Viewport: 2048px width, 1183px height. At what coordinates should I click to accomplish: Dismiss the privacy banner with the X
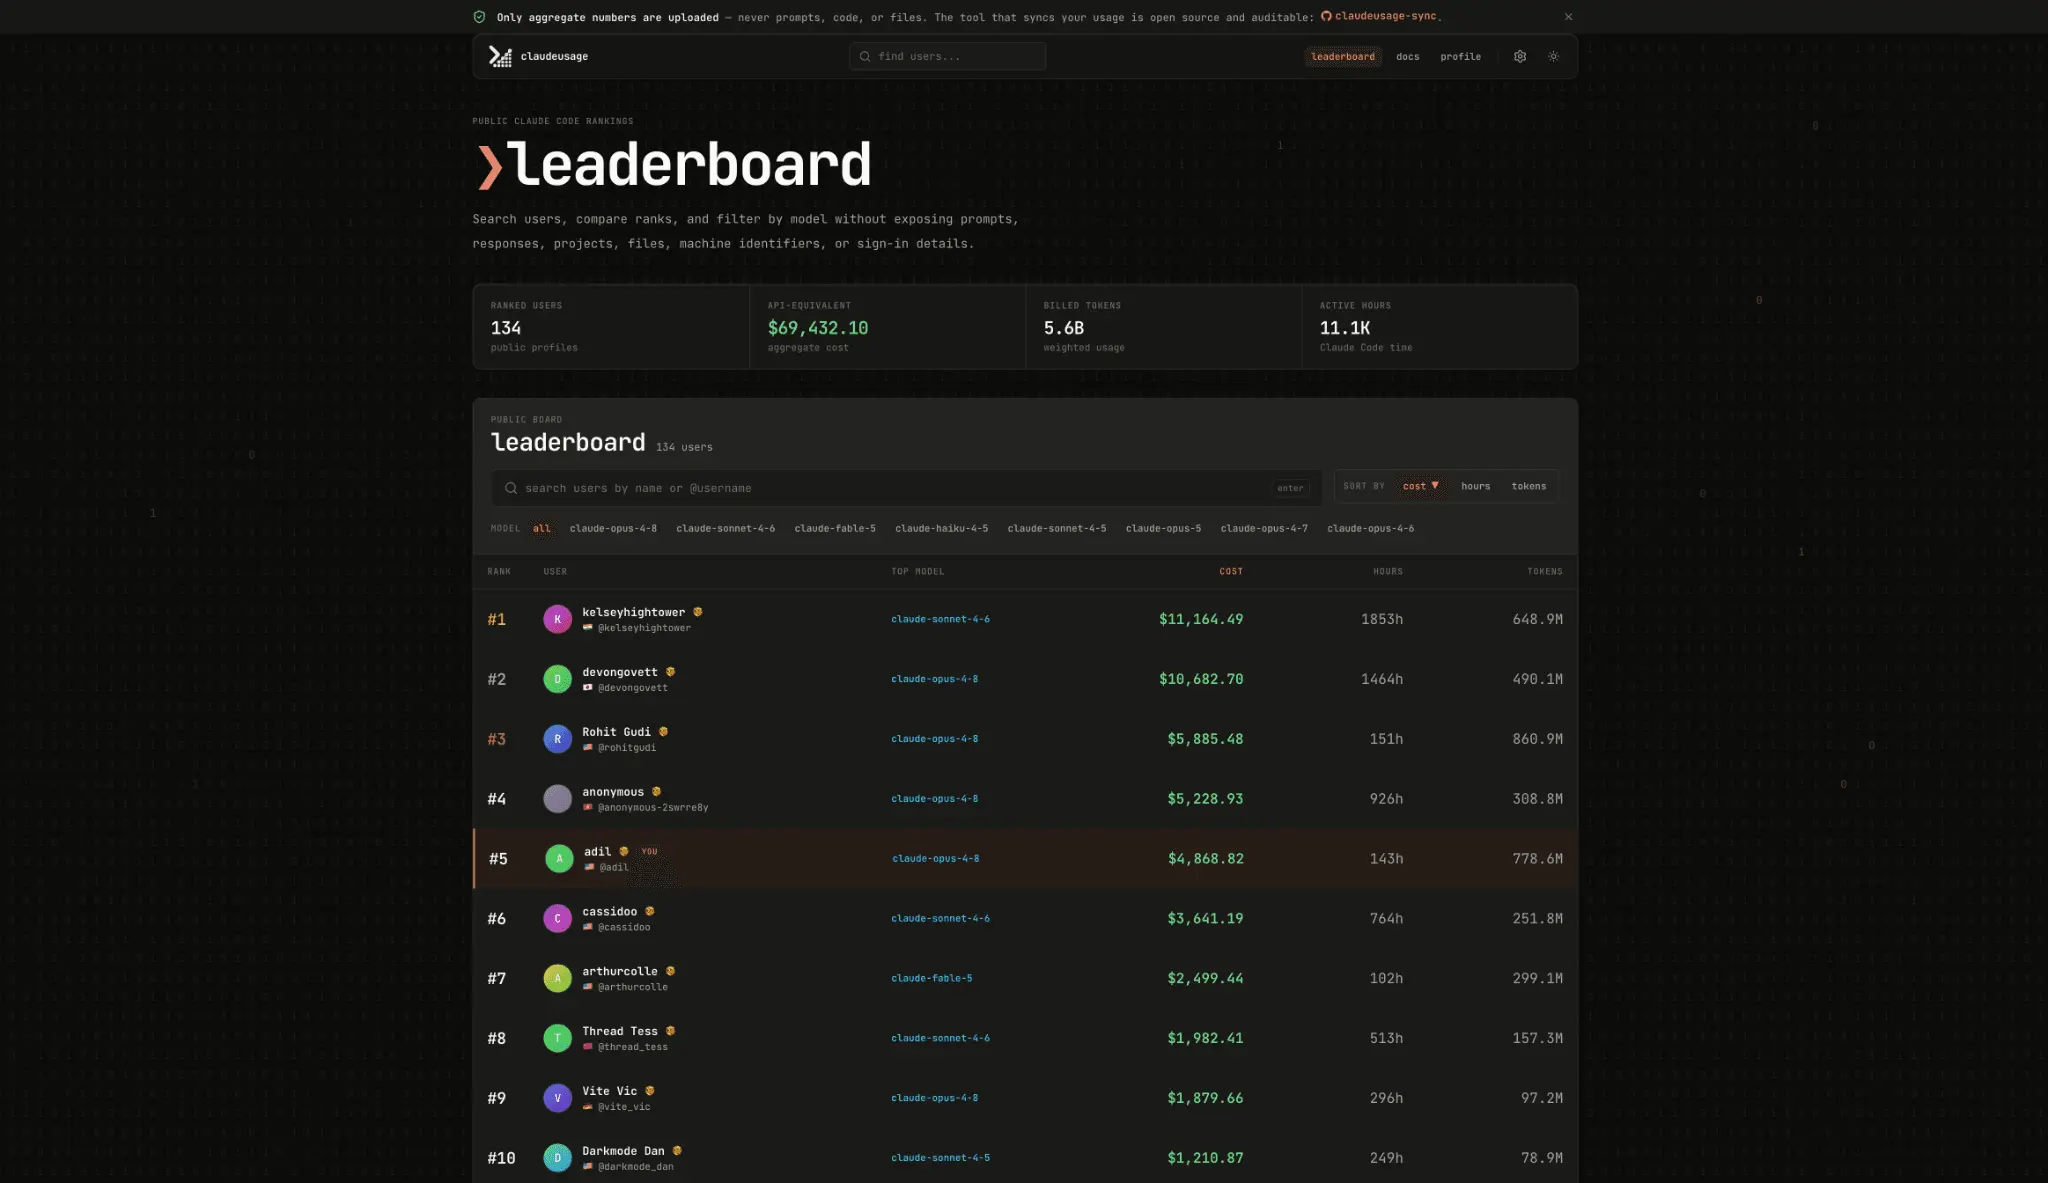(1568, 17)
